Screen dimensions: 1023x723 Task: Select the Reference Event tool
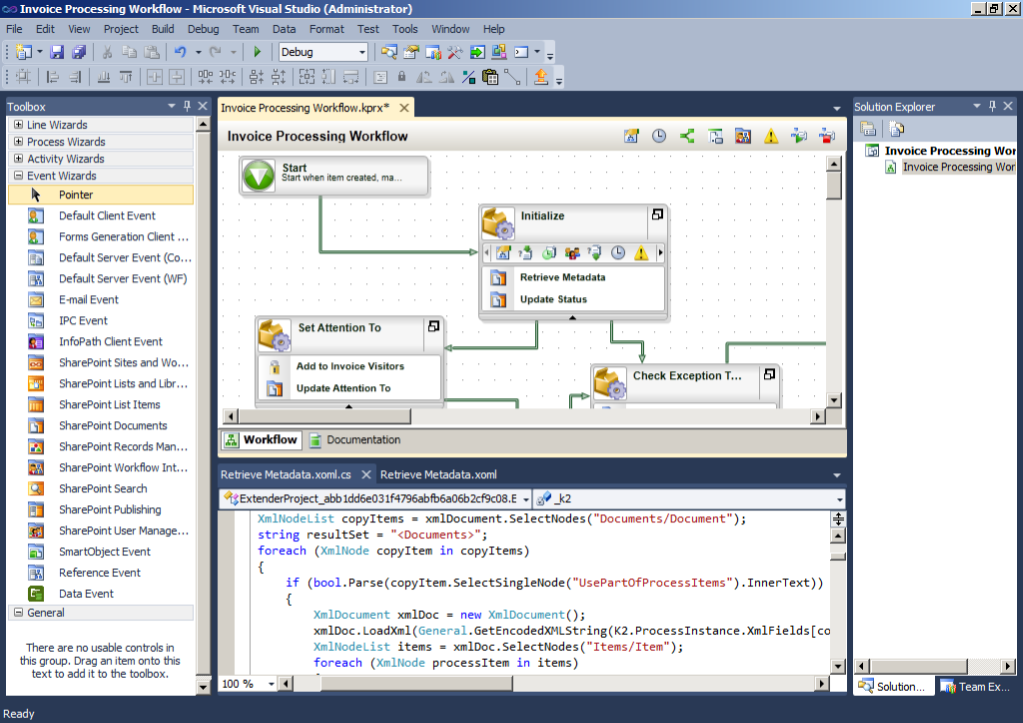(101, 572)
